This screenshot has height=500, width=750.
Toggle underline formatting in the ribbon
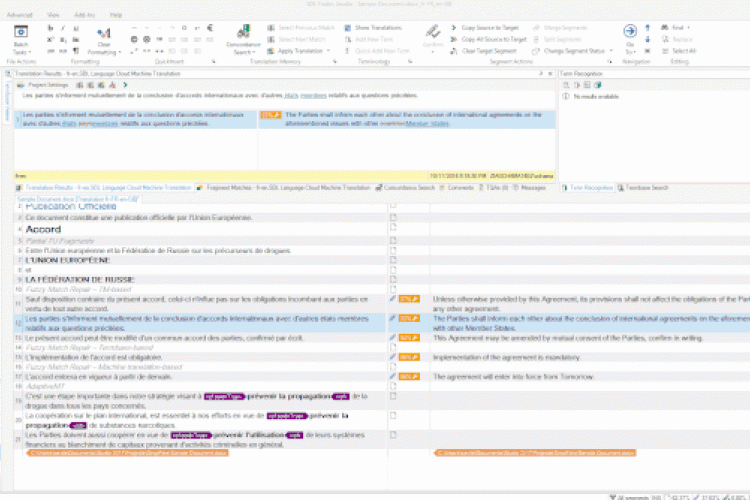tap(76, 28)
